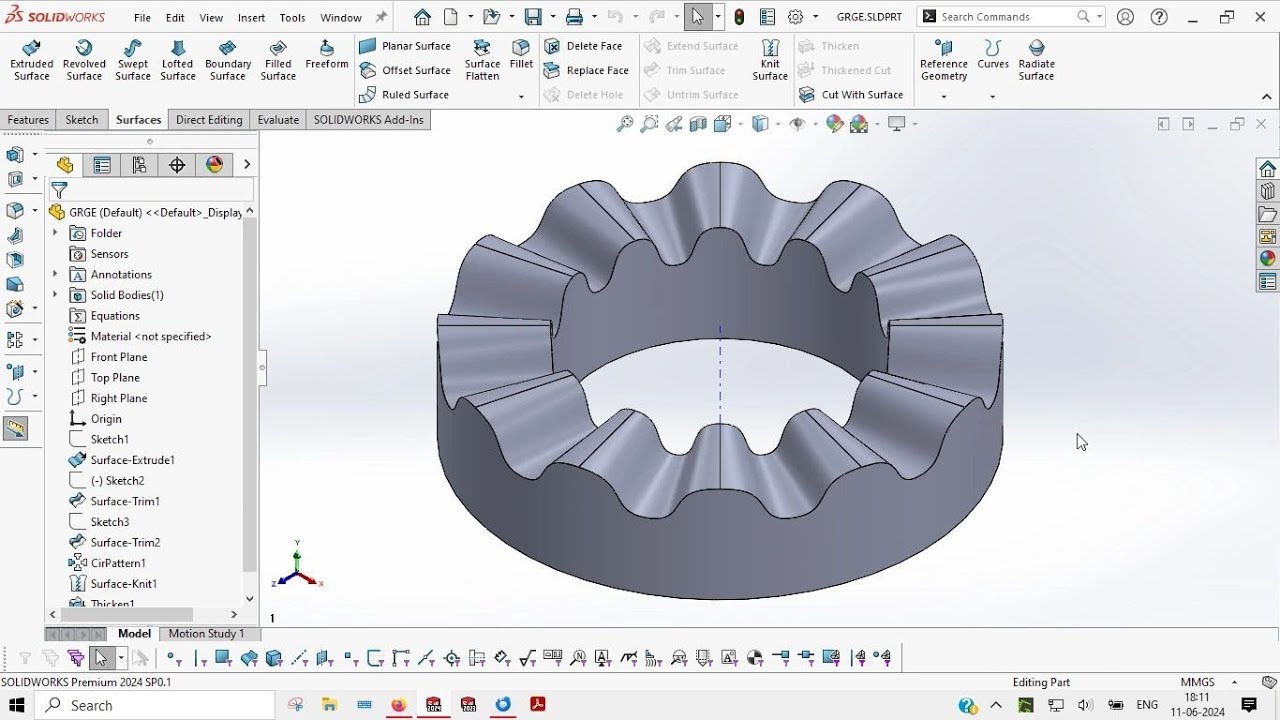Toggle the pushpin to keep menu visible
Screen dimensions: 1280x720
click(x=381, y=17)
